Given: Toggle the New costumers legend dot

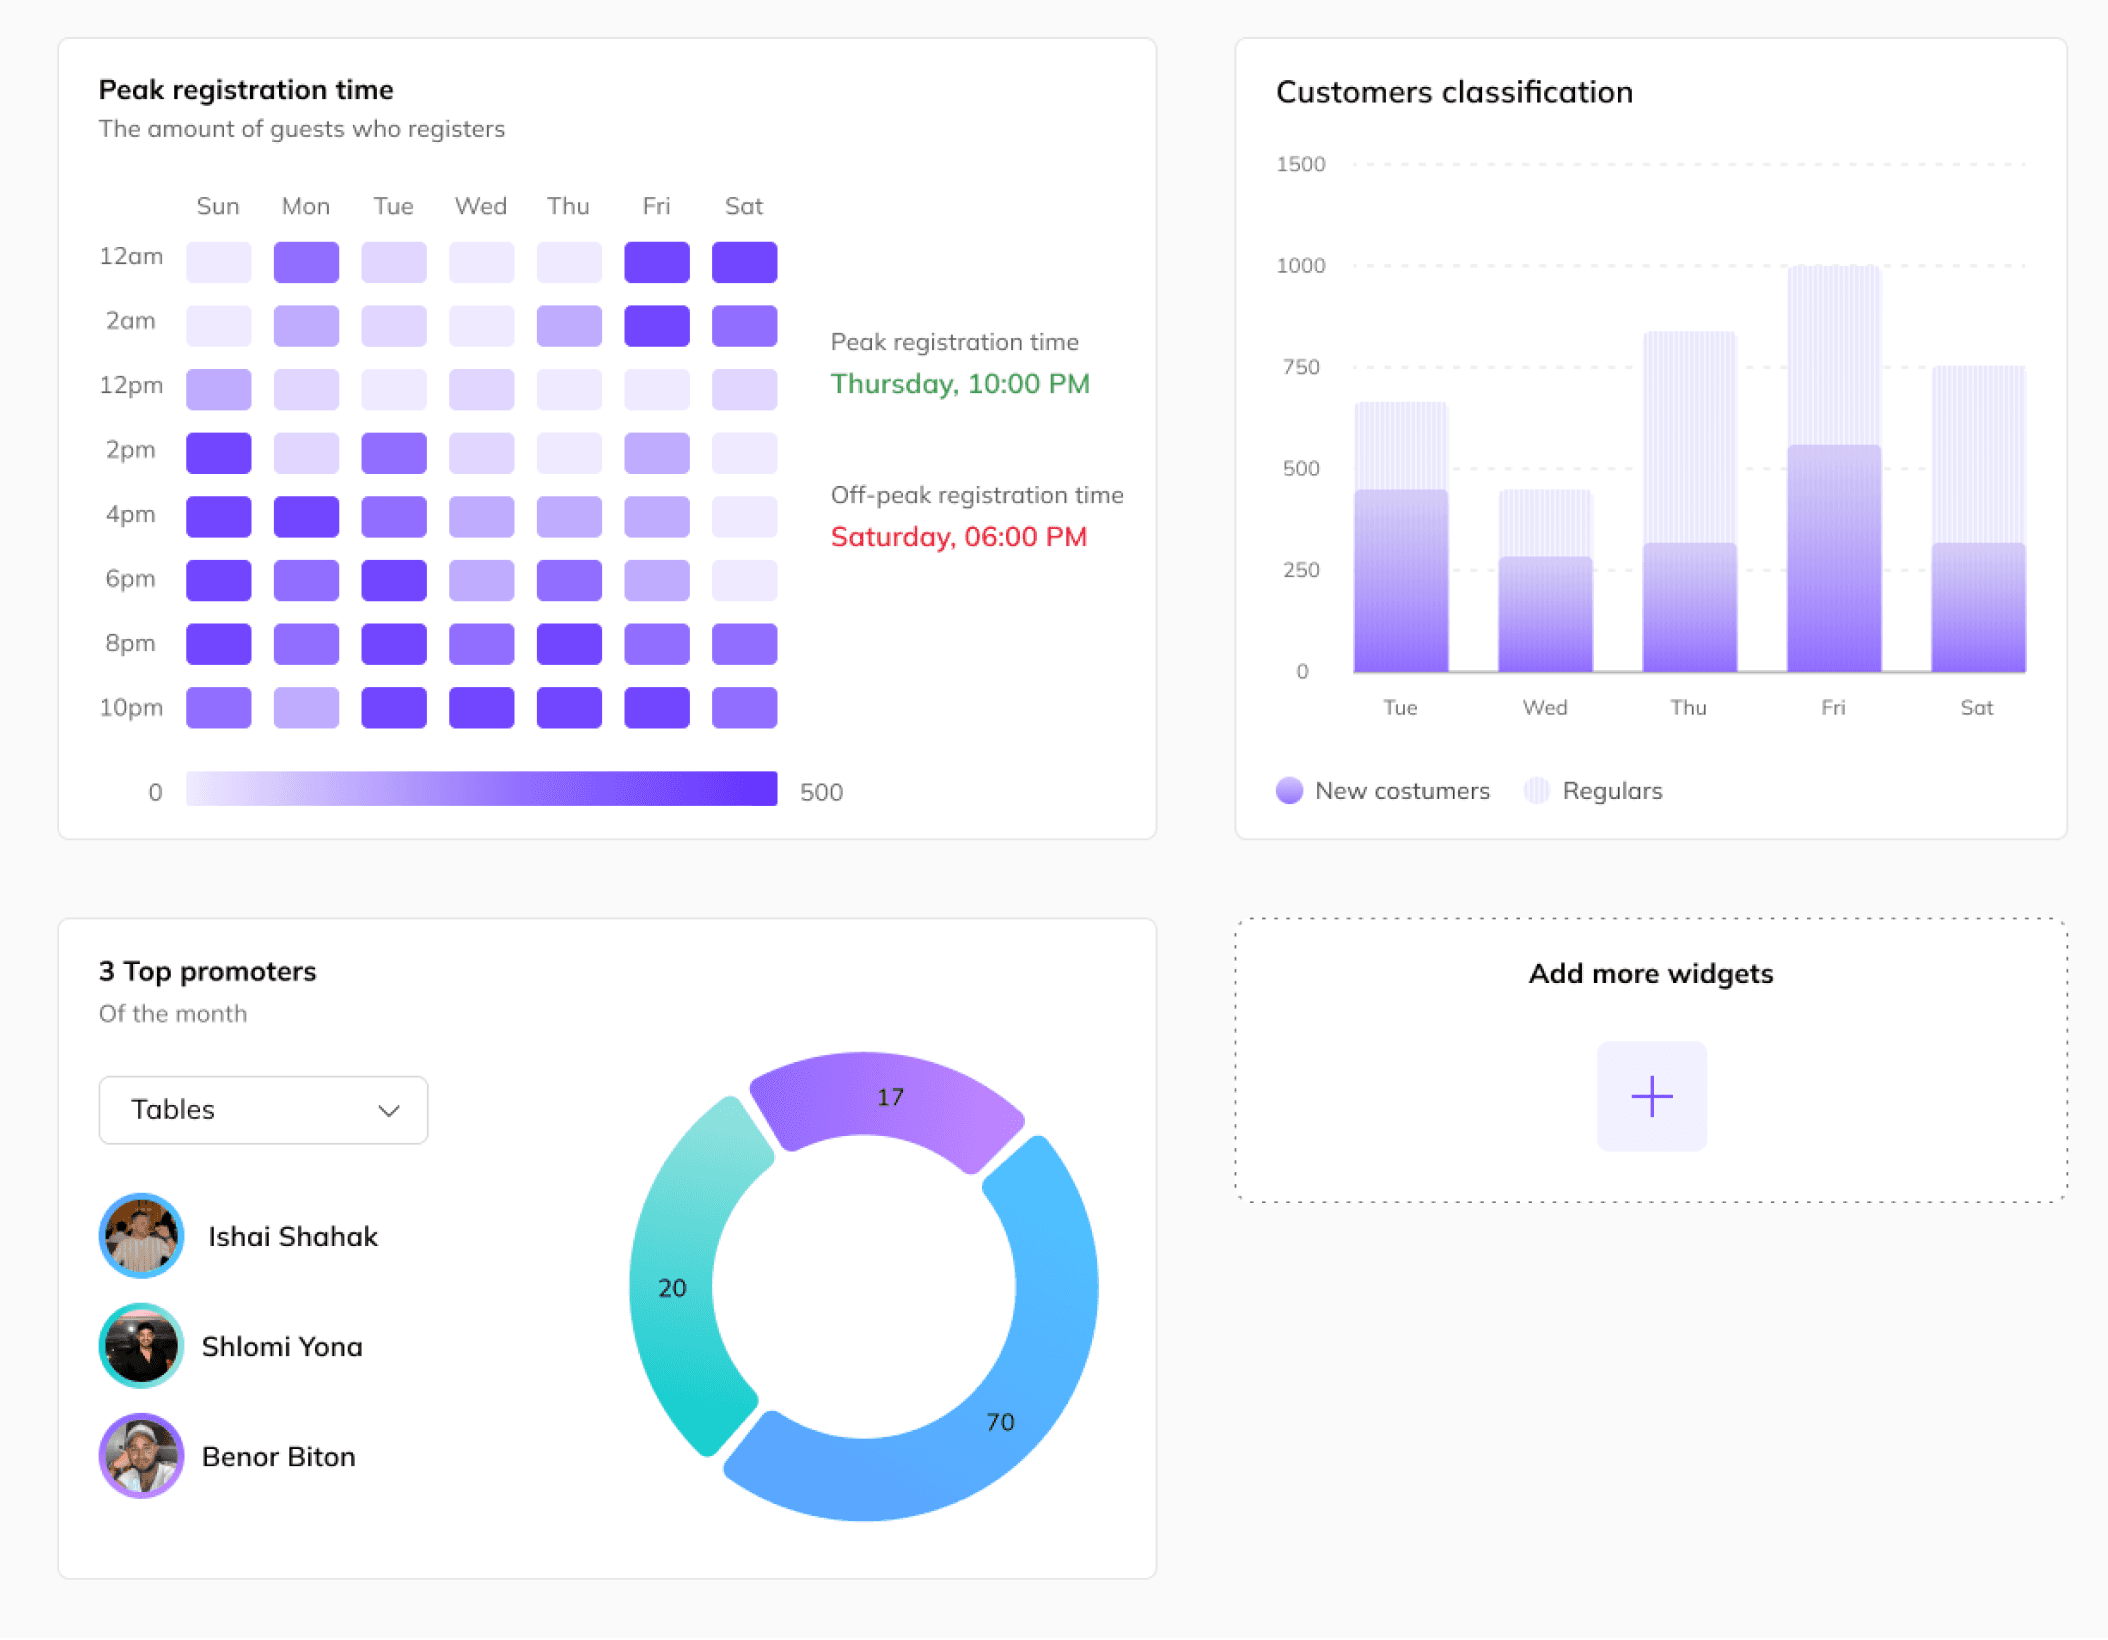Looking at the screenshot, I should [x=1289, y=790].
